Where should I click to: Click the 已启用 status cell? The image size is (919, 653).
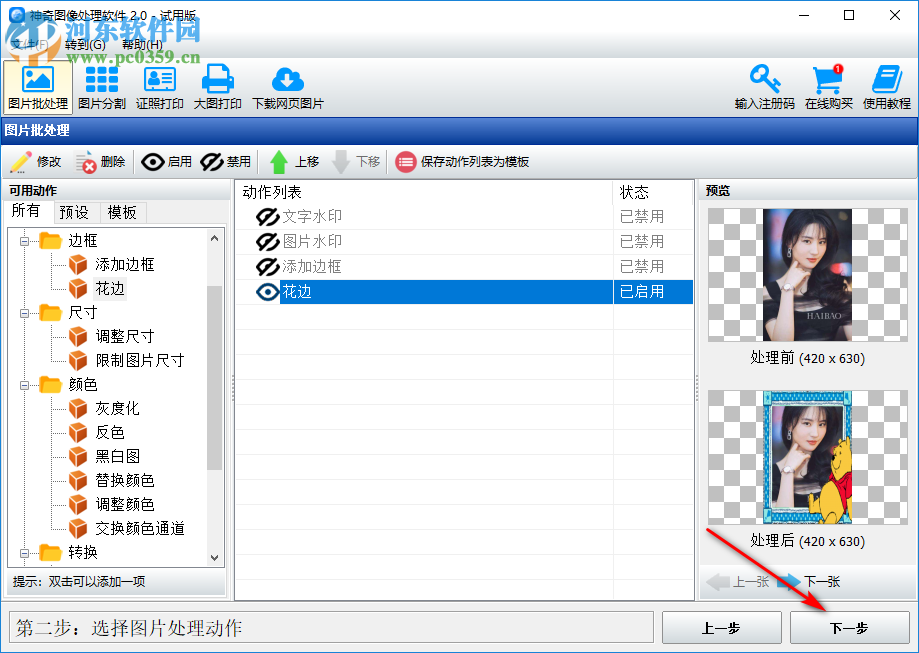(653, 292)
